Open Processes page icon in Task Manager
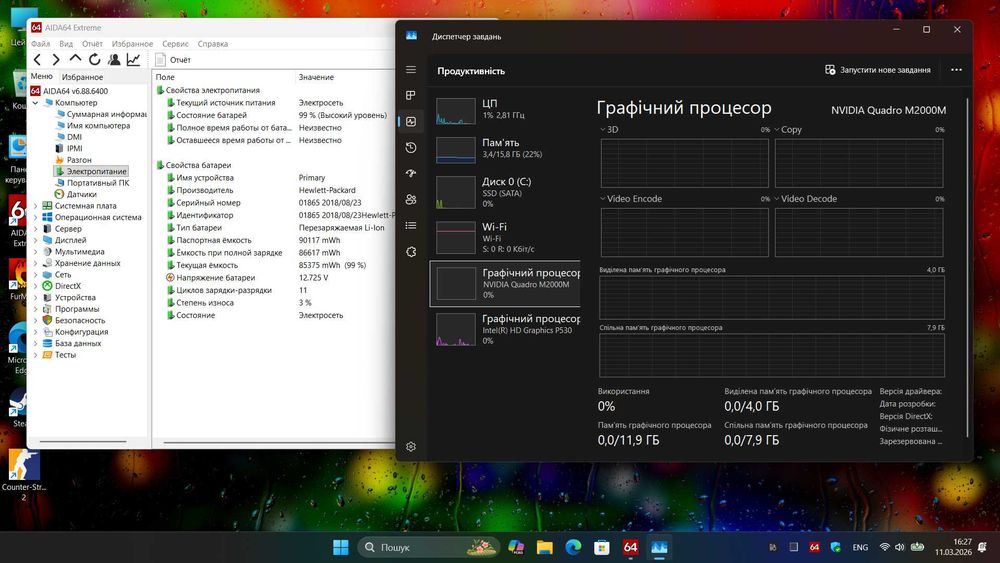 [x=411, y=96]
